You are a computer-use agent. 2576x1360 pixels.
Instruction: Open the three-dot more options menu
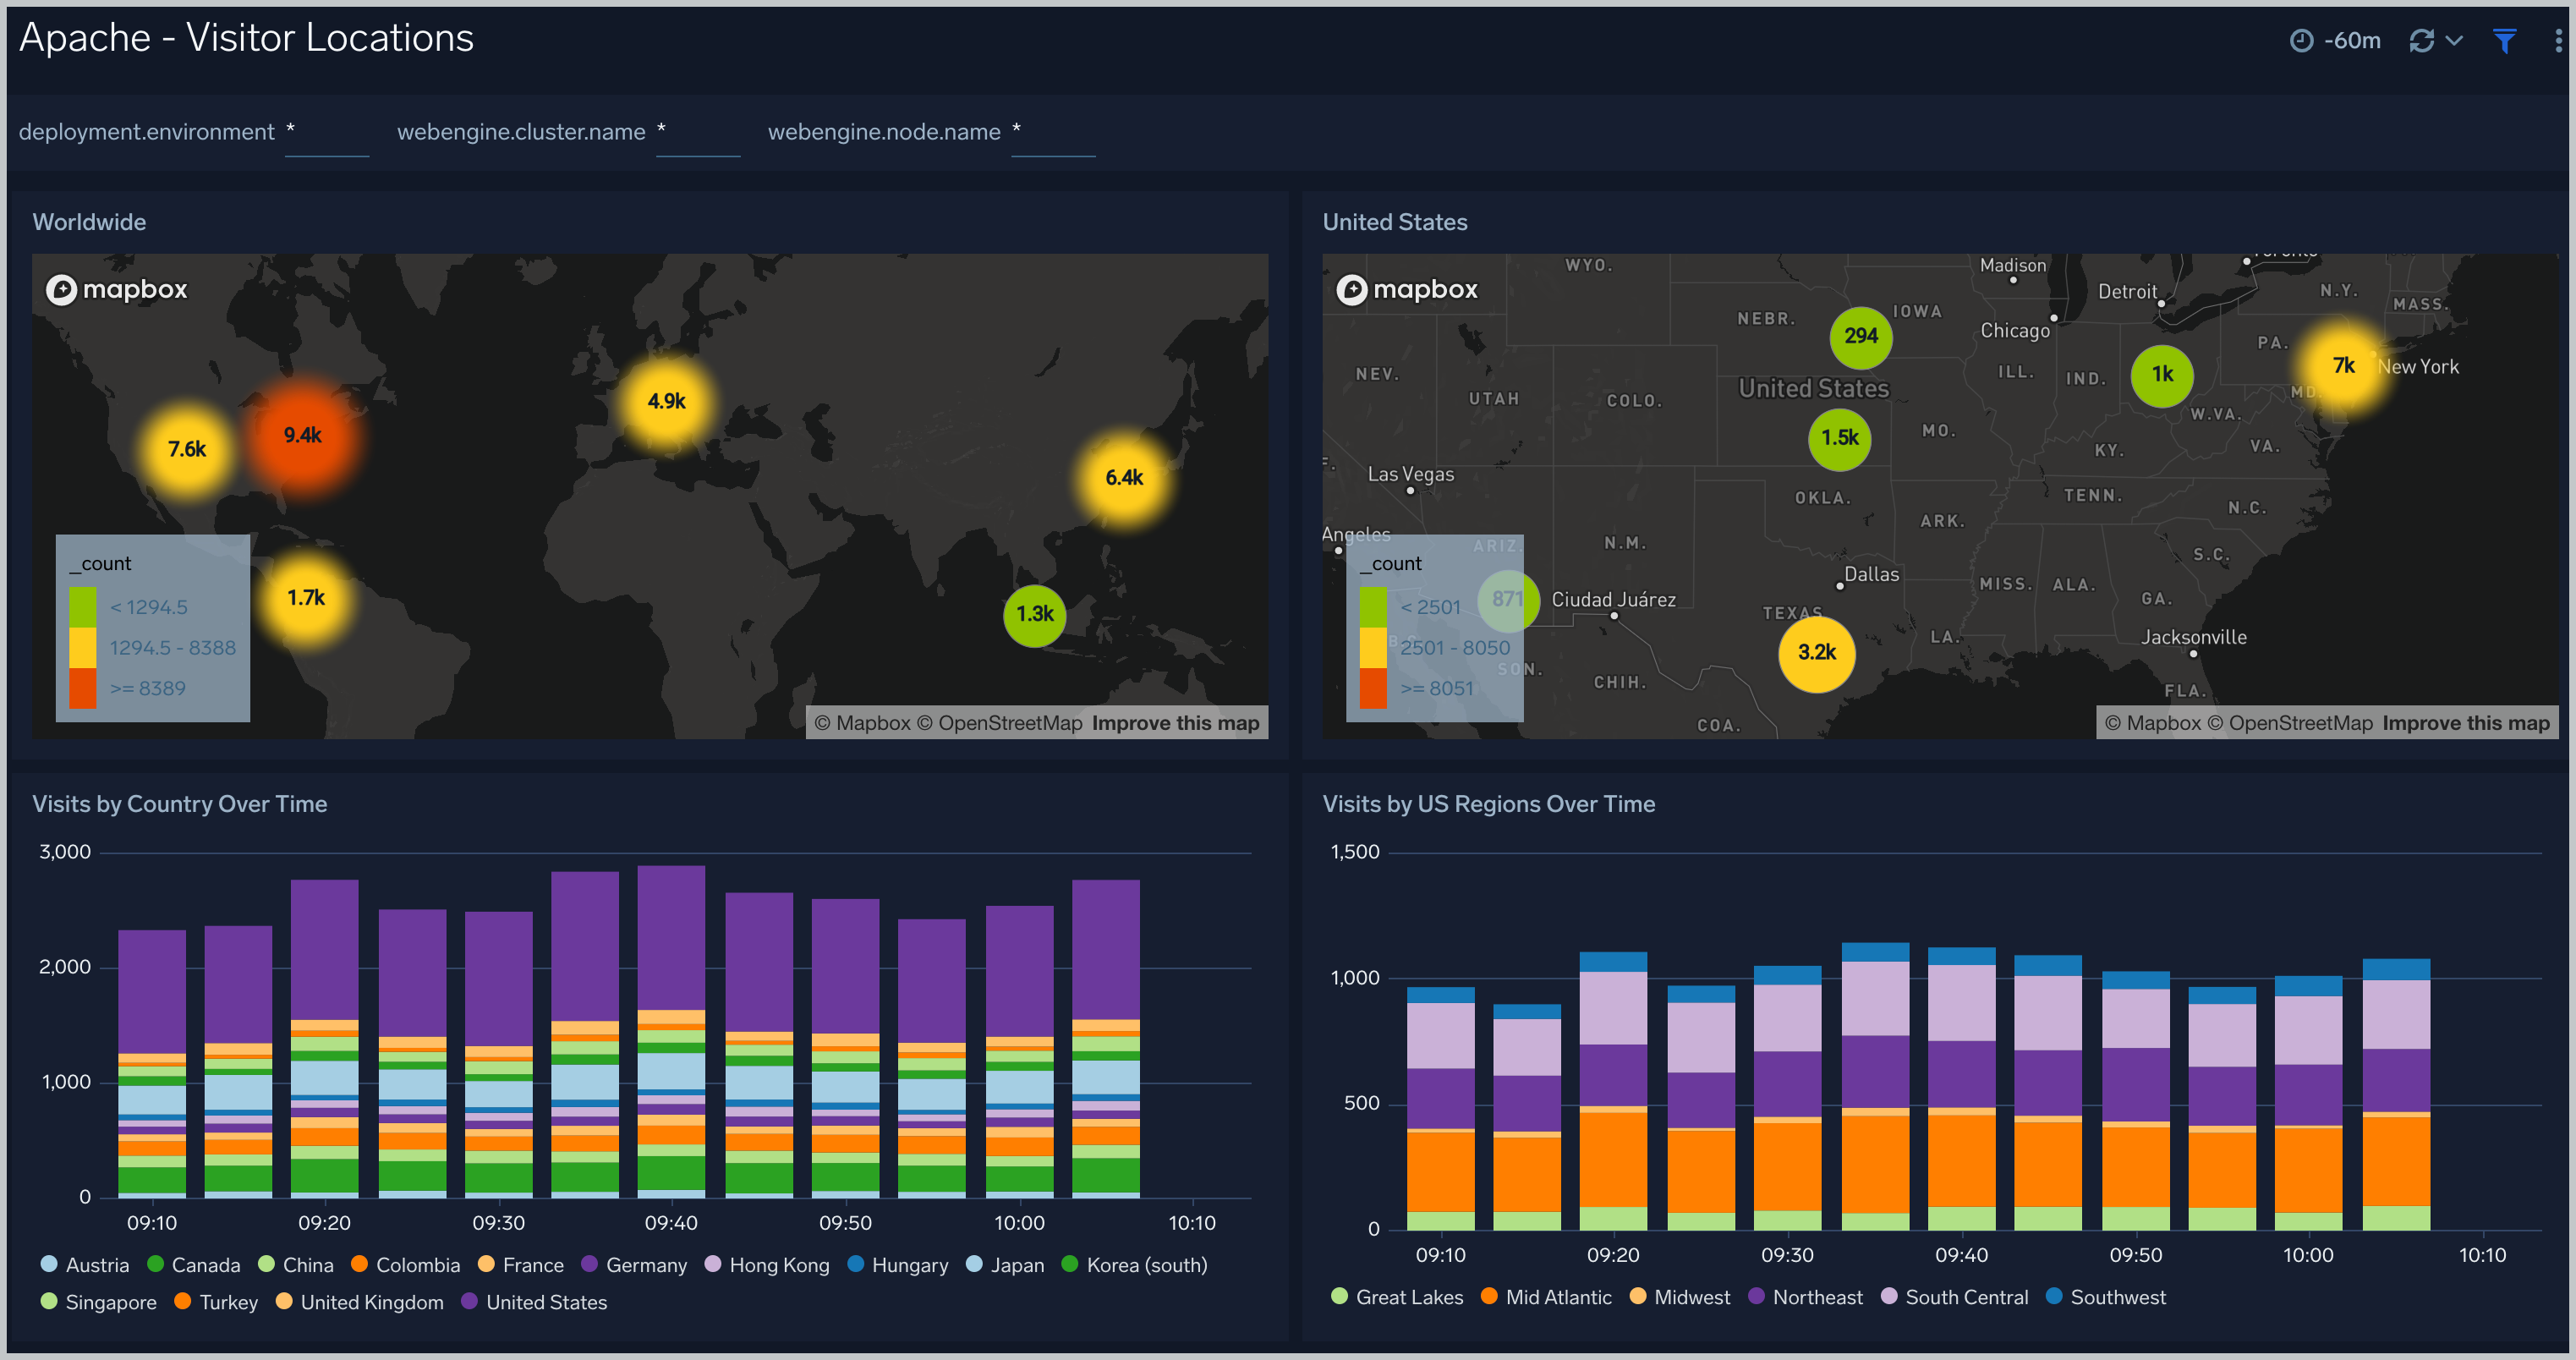coord(2558,40)
